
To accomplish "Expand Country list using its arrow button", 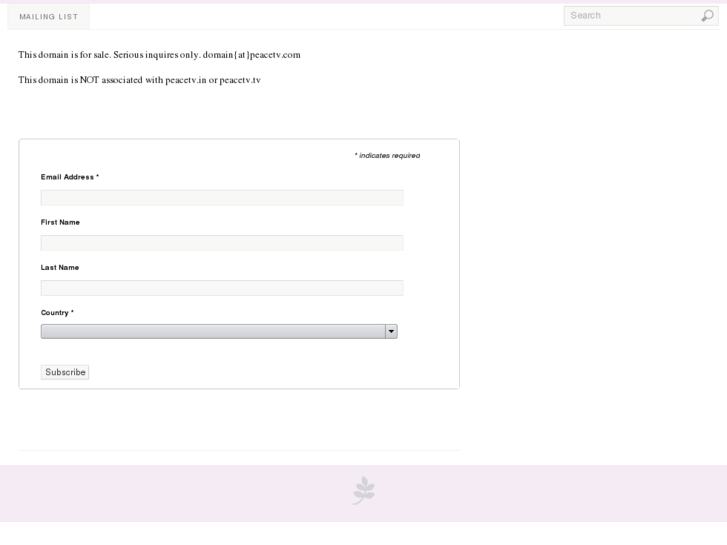I will coord(391,332).
